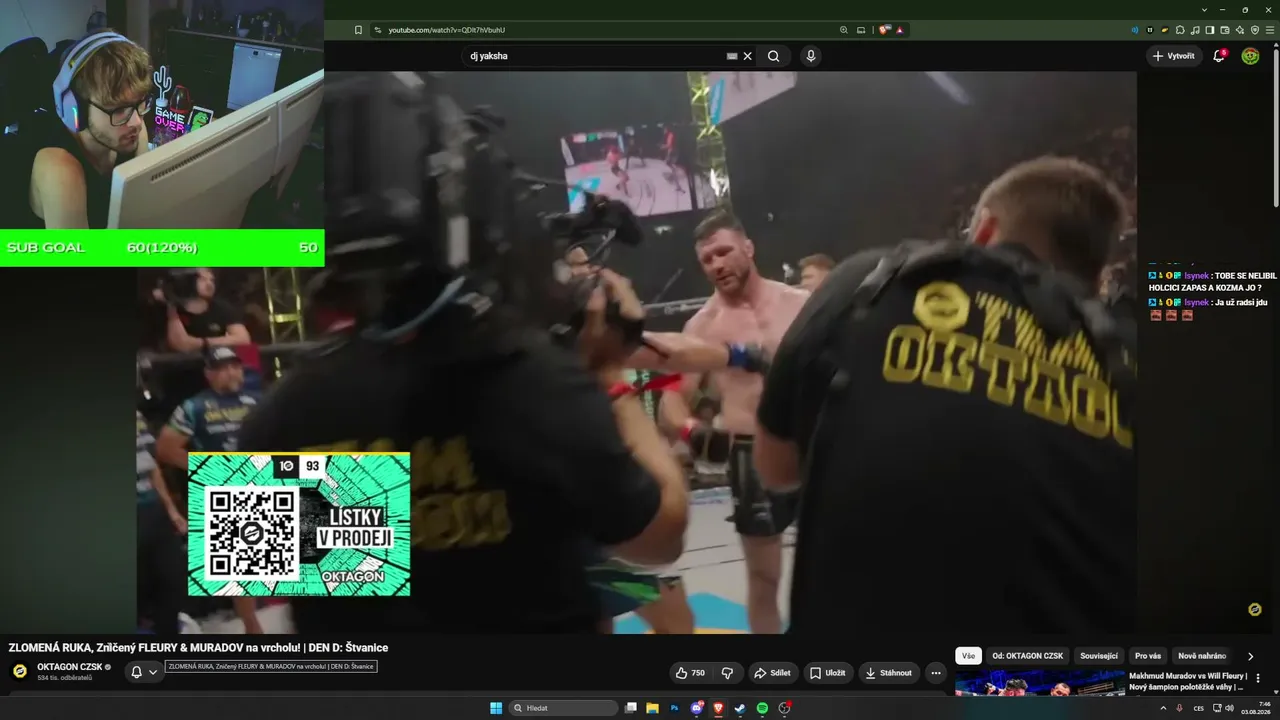The image size is (1280, 720).
Task: Click the YouTube search magnifier button
Action: coord(773,56)
